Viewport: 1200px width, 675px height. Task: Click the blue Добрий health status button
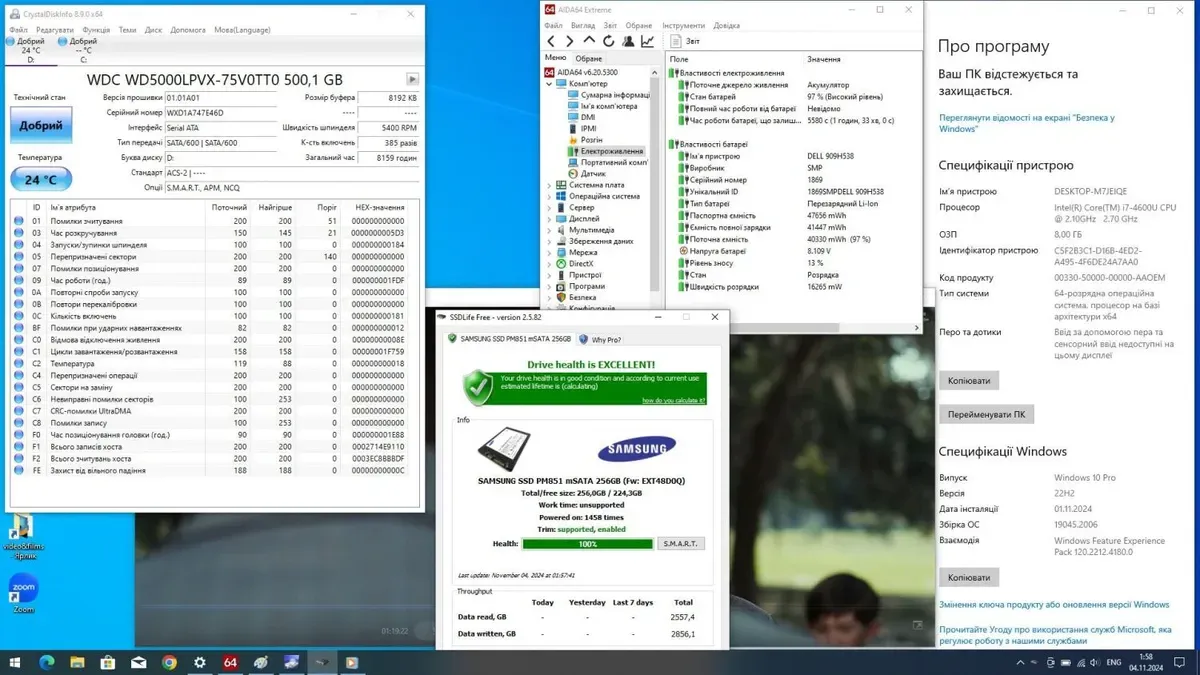click(x=41, y=126)
